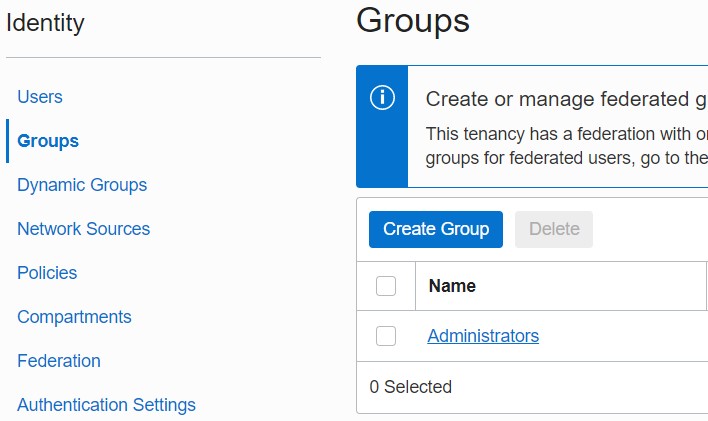Viewport: 708px width, 421px height.
Task: Navigate to Policies
Action: click(x=47, y=273)
